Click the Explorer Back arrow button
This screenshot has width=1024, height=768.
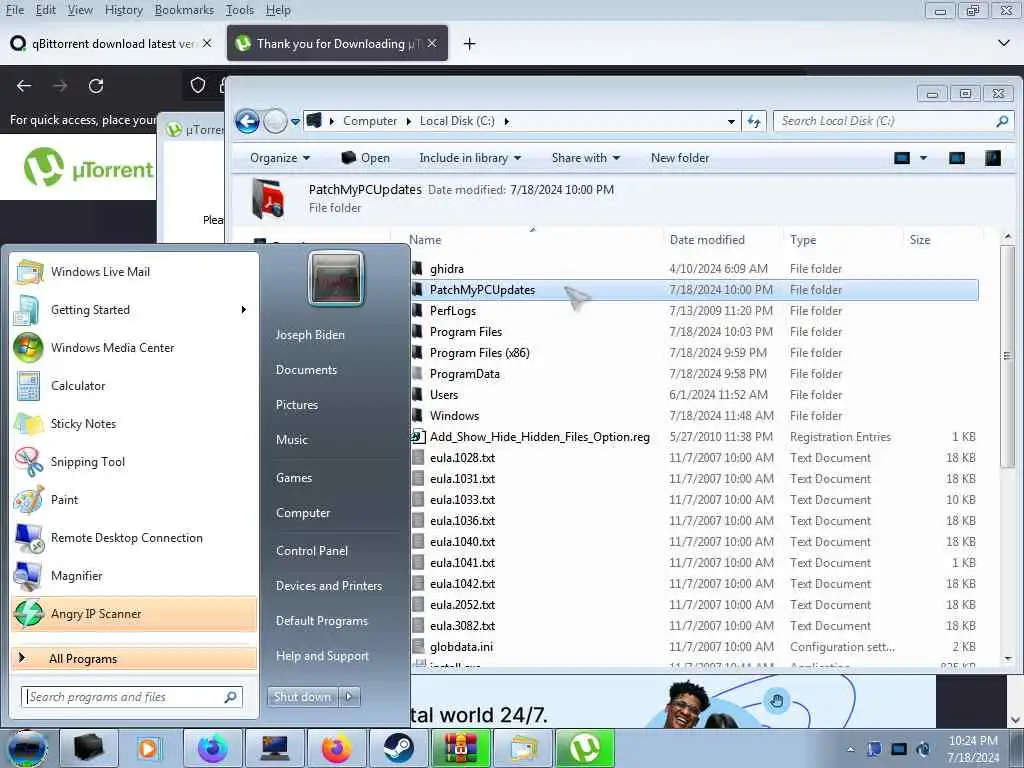pyautogui.click(x=248, y=121)
